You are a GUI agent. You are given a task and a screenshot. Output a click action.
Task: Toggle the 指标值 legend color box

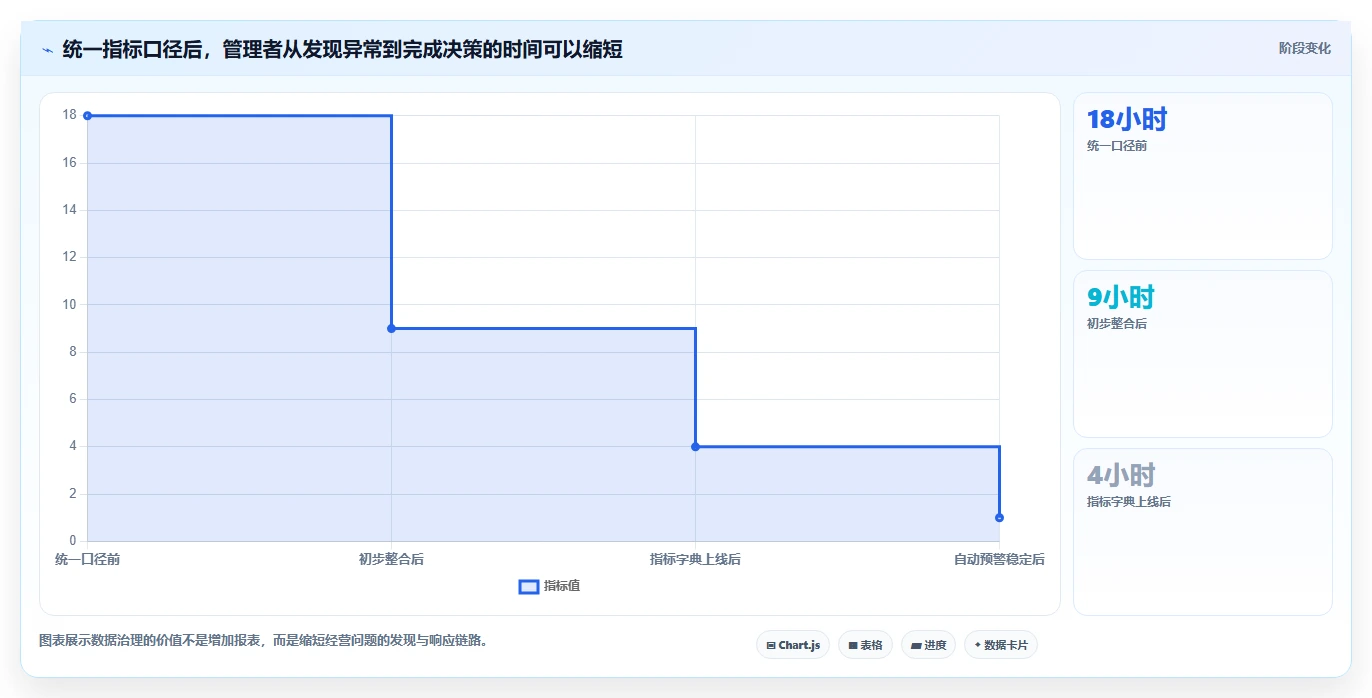tap(529, 586)
